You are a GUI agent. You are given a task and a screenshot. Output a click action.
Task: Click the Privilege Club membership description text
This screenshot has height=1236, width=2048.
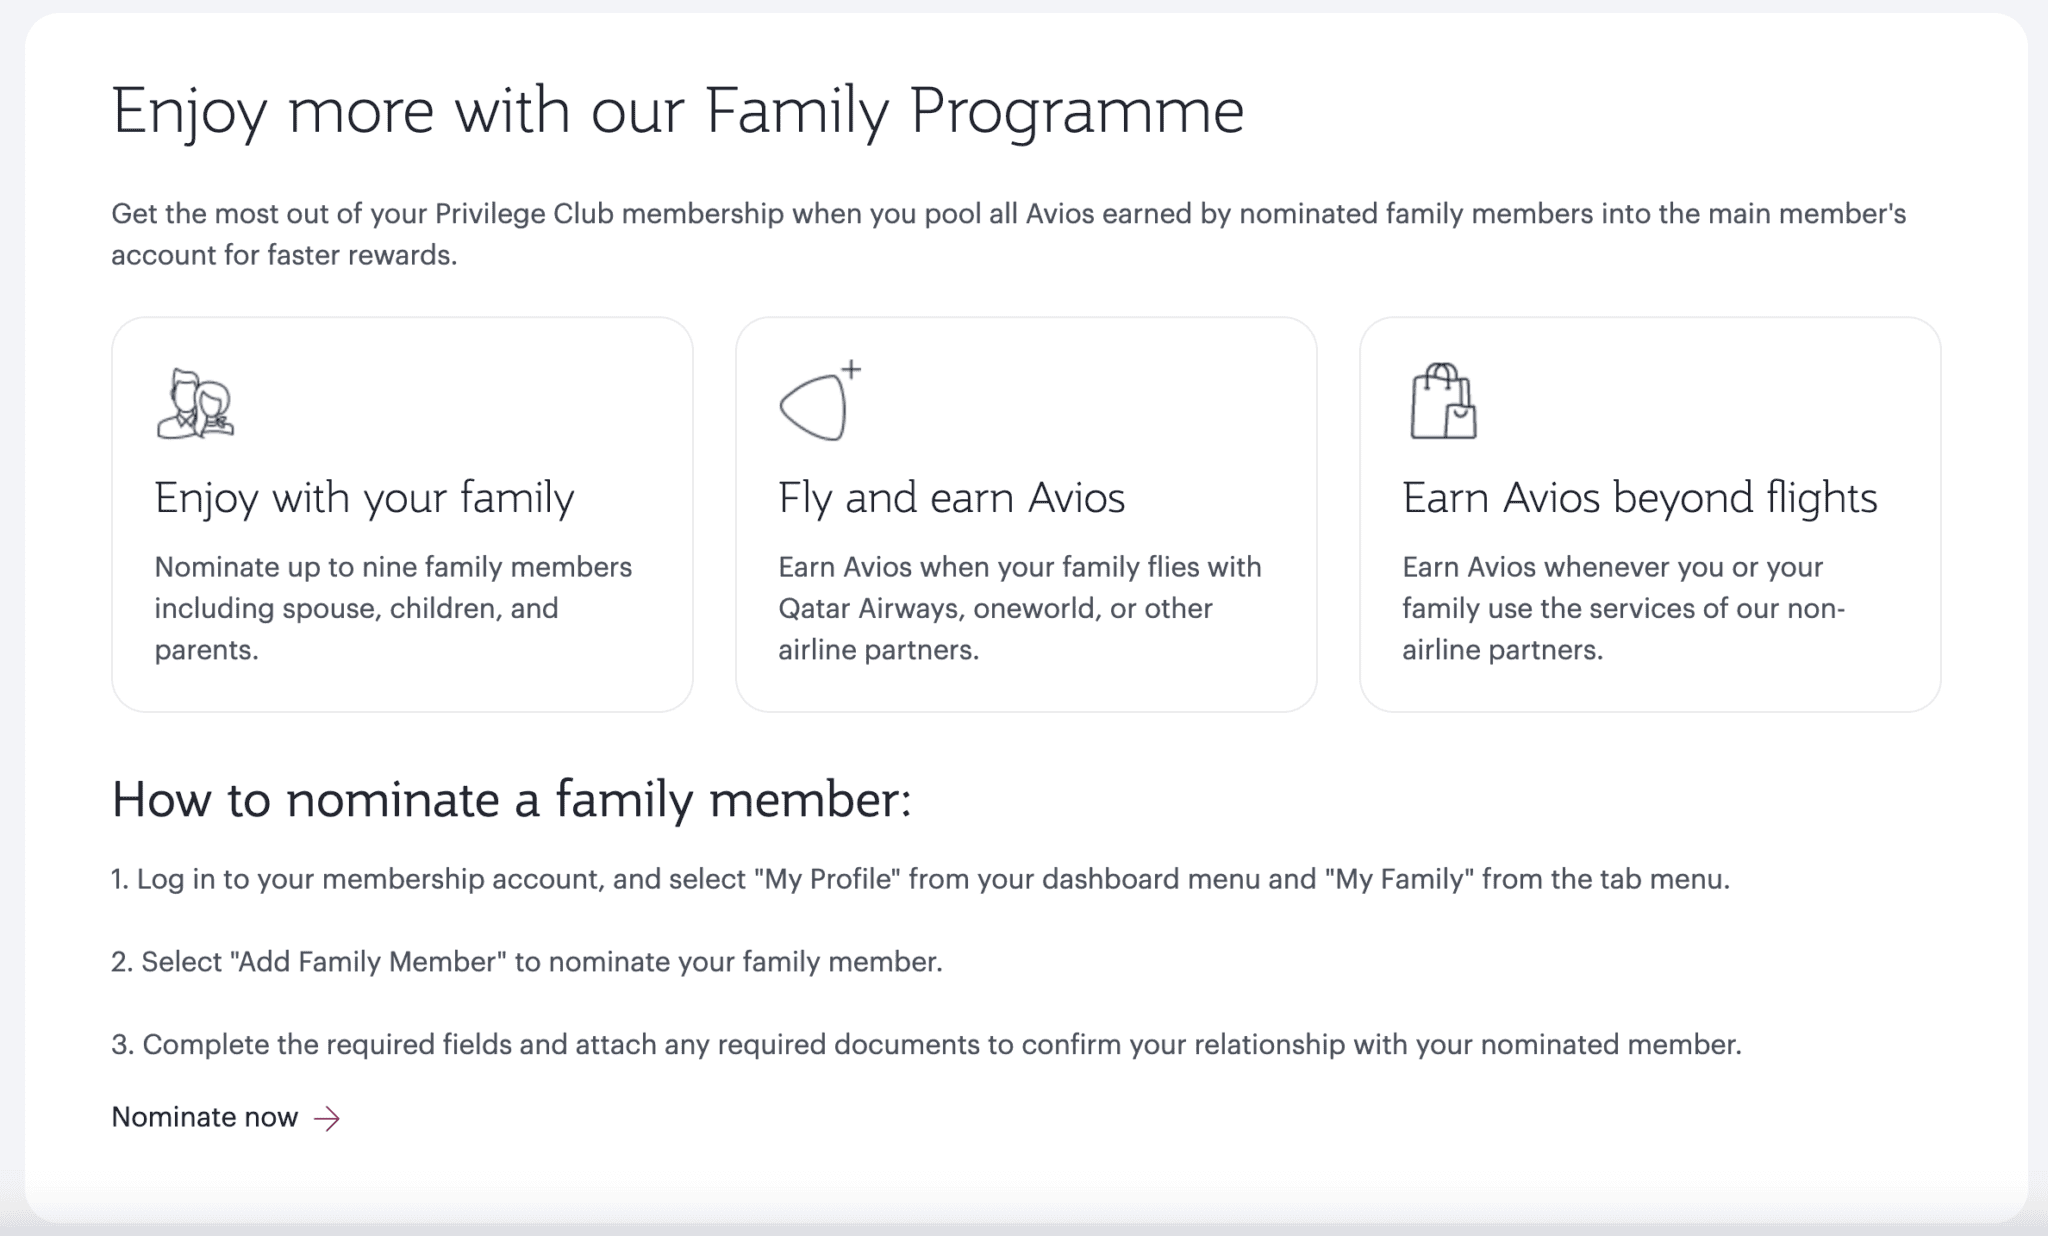(1010, 234)
